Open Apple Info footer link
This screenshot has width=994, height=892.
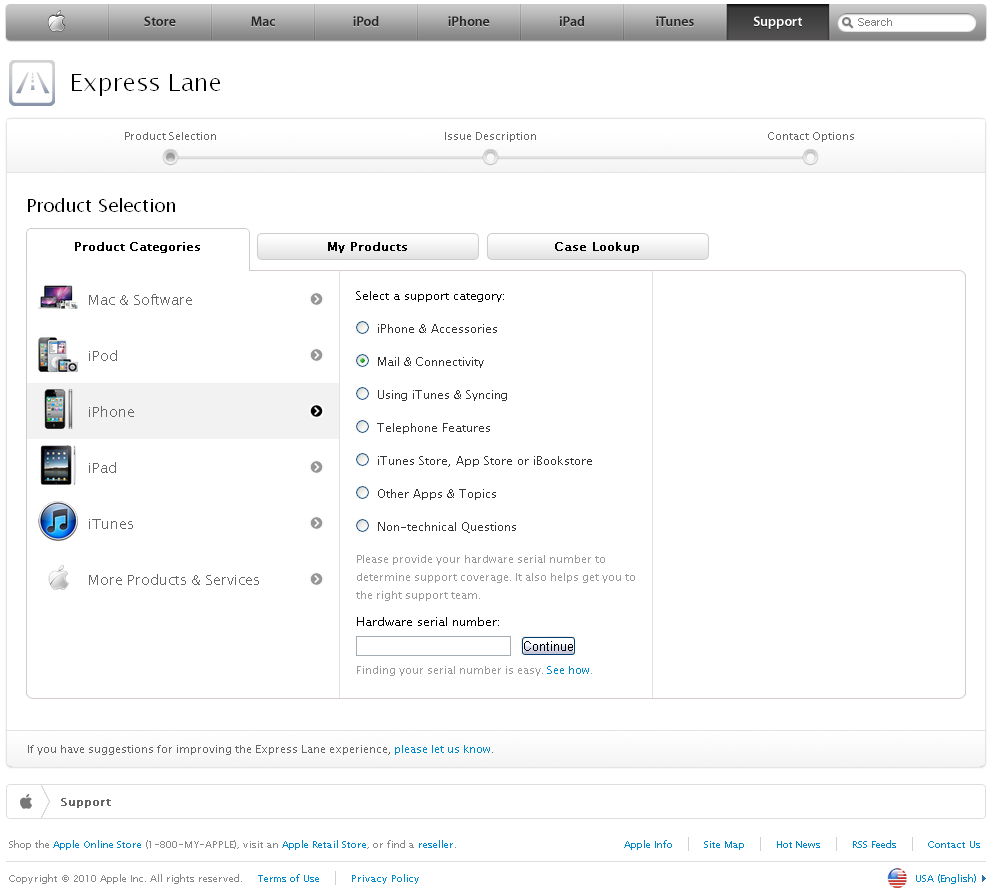point(648,844)
